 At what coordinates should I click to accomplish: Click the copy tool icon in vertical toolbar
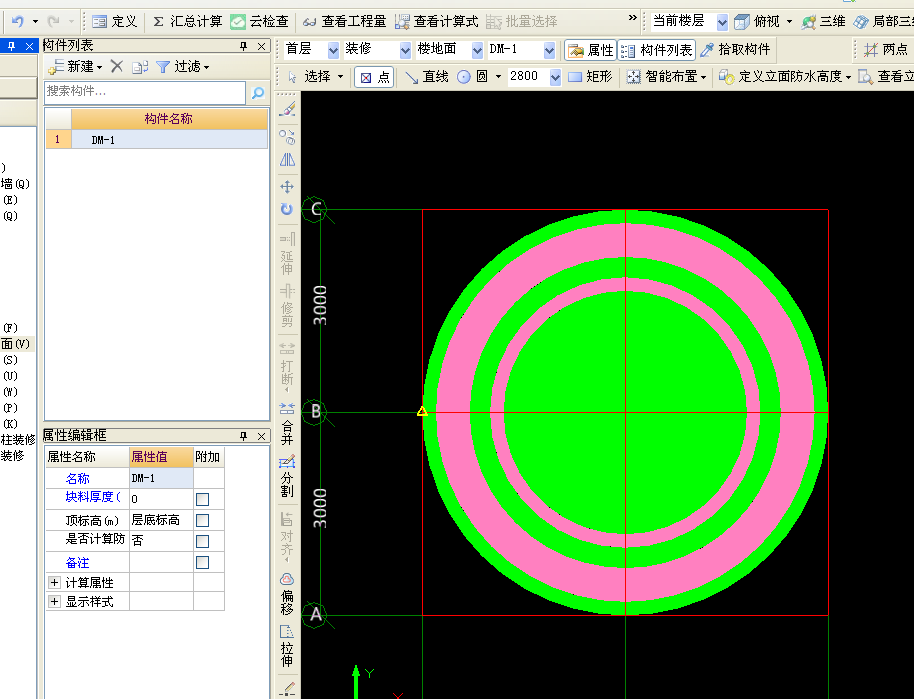287,138
